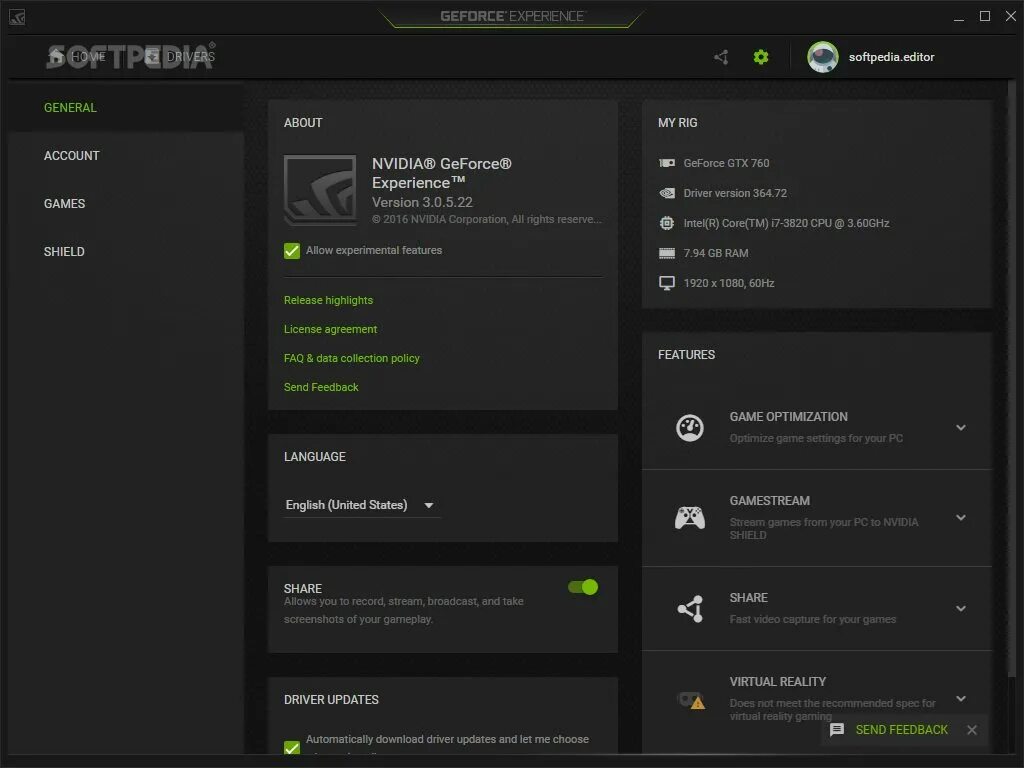Screen dimensions: 1024x768
Task: Click the feedback chat bubble icon
Action: (837, 730)
